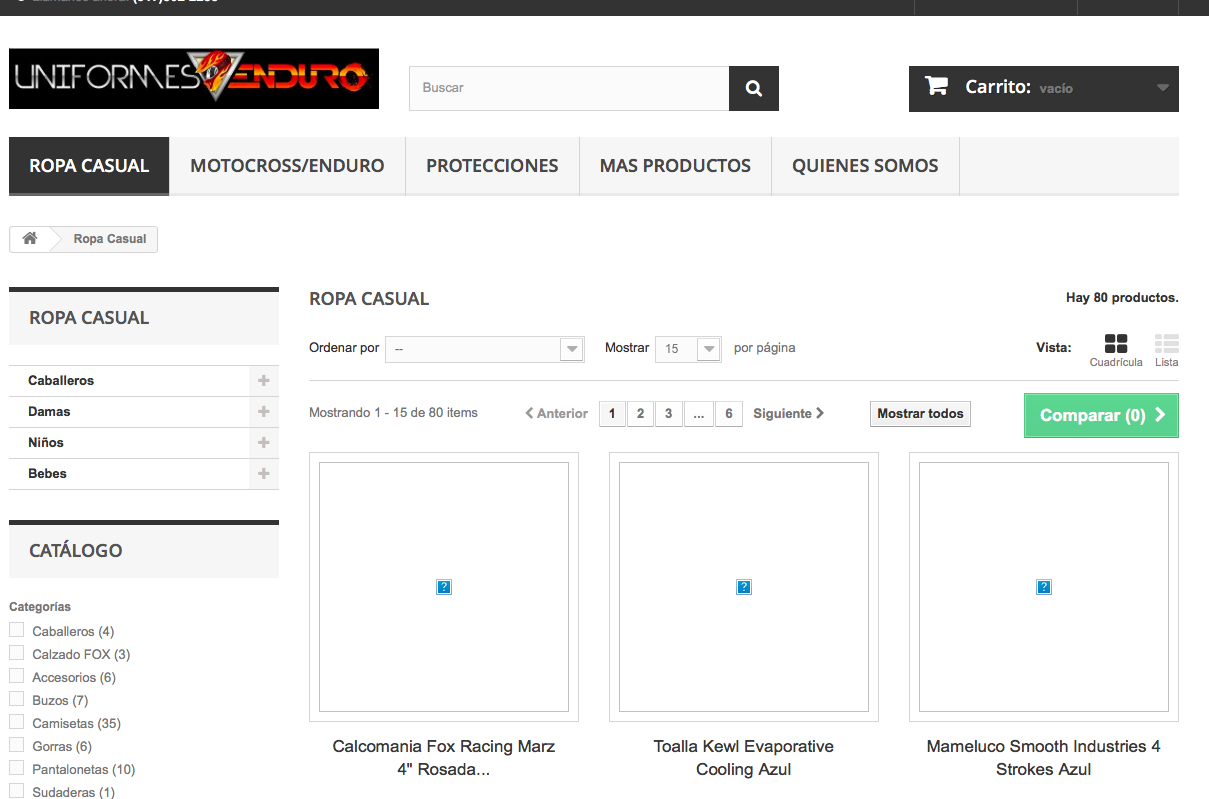Check the Gorras (6) filter
This screenshot has width=1209, height=799.
point(16,745)
